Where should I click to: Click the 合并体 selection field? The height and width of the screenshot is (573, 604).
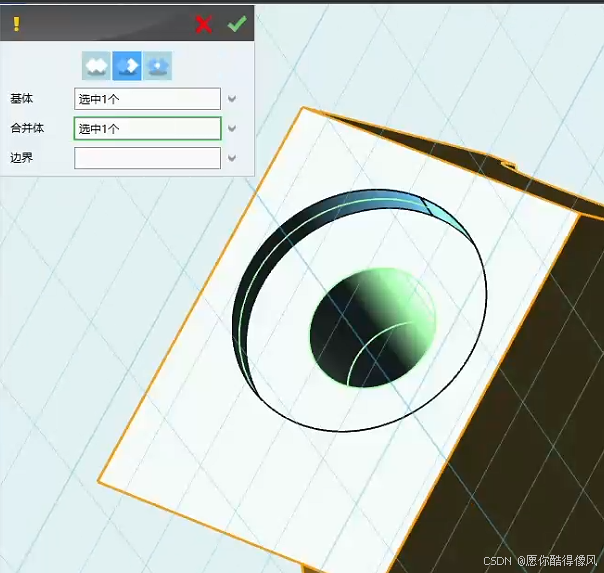pyautogui.click(x=148, y=128)
